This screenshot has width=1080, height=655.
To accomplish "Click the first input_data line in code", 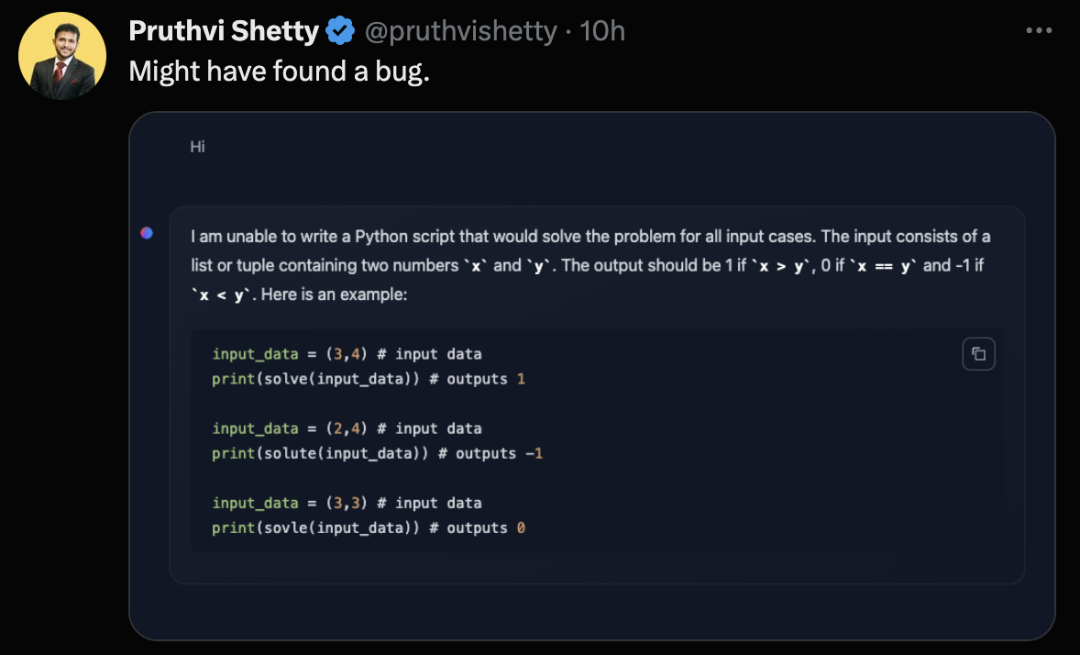I will pyautogui.click(x=347, y=354).
